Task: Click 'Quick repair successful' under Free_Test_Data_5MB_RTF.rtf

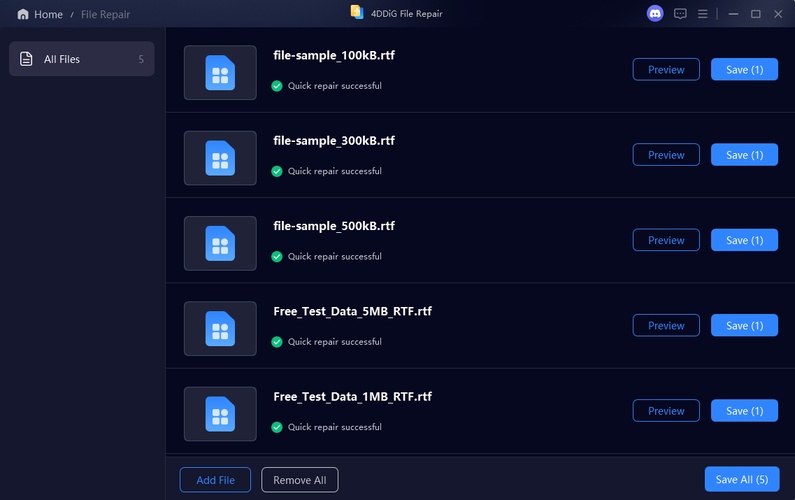Action: pyautogui.click(x=335, y=341)
